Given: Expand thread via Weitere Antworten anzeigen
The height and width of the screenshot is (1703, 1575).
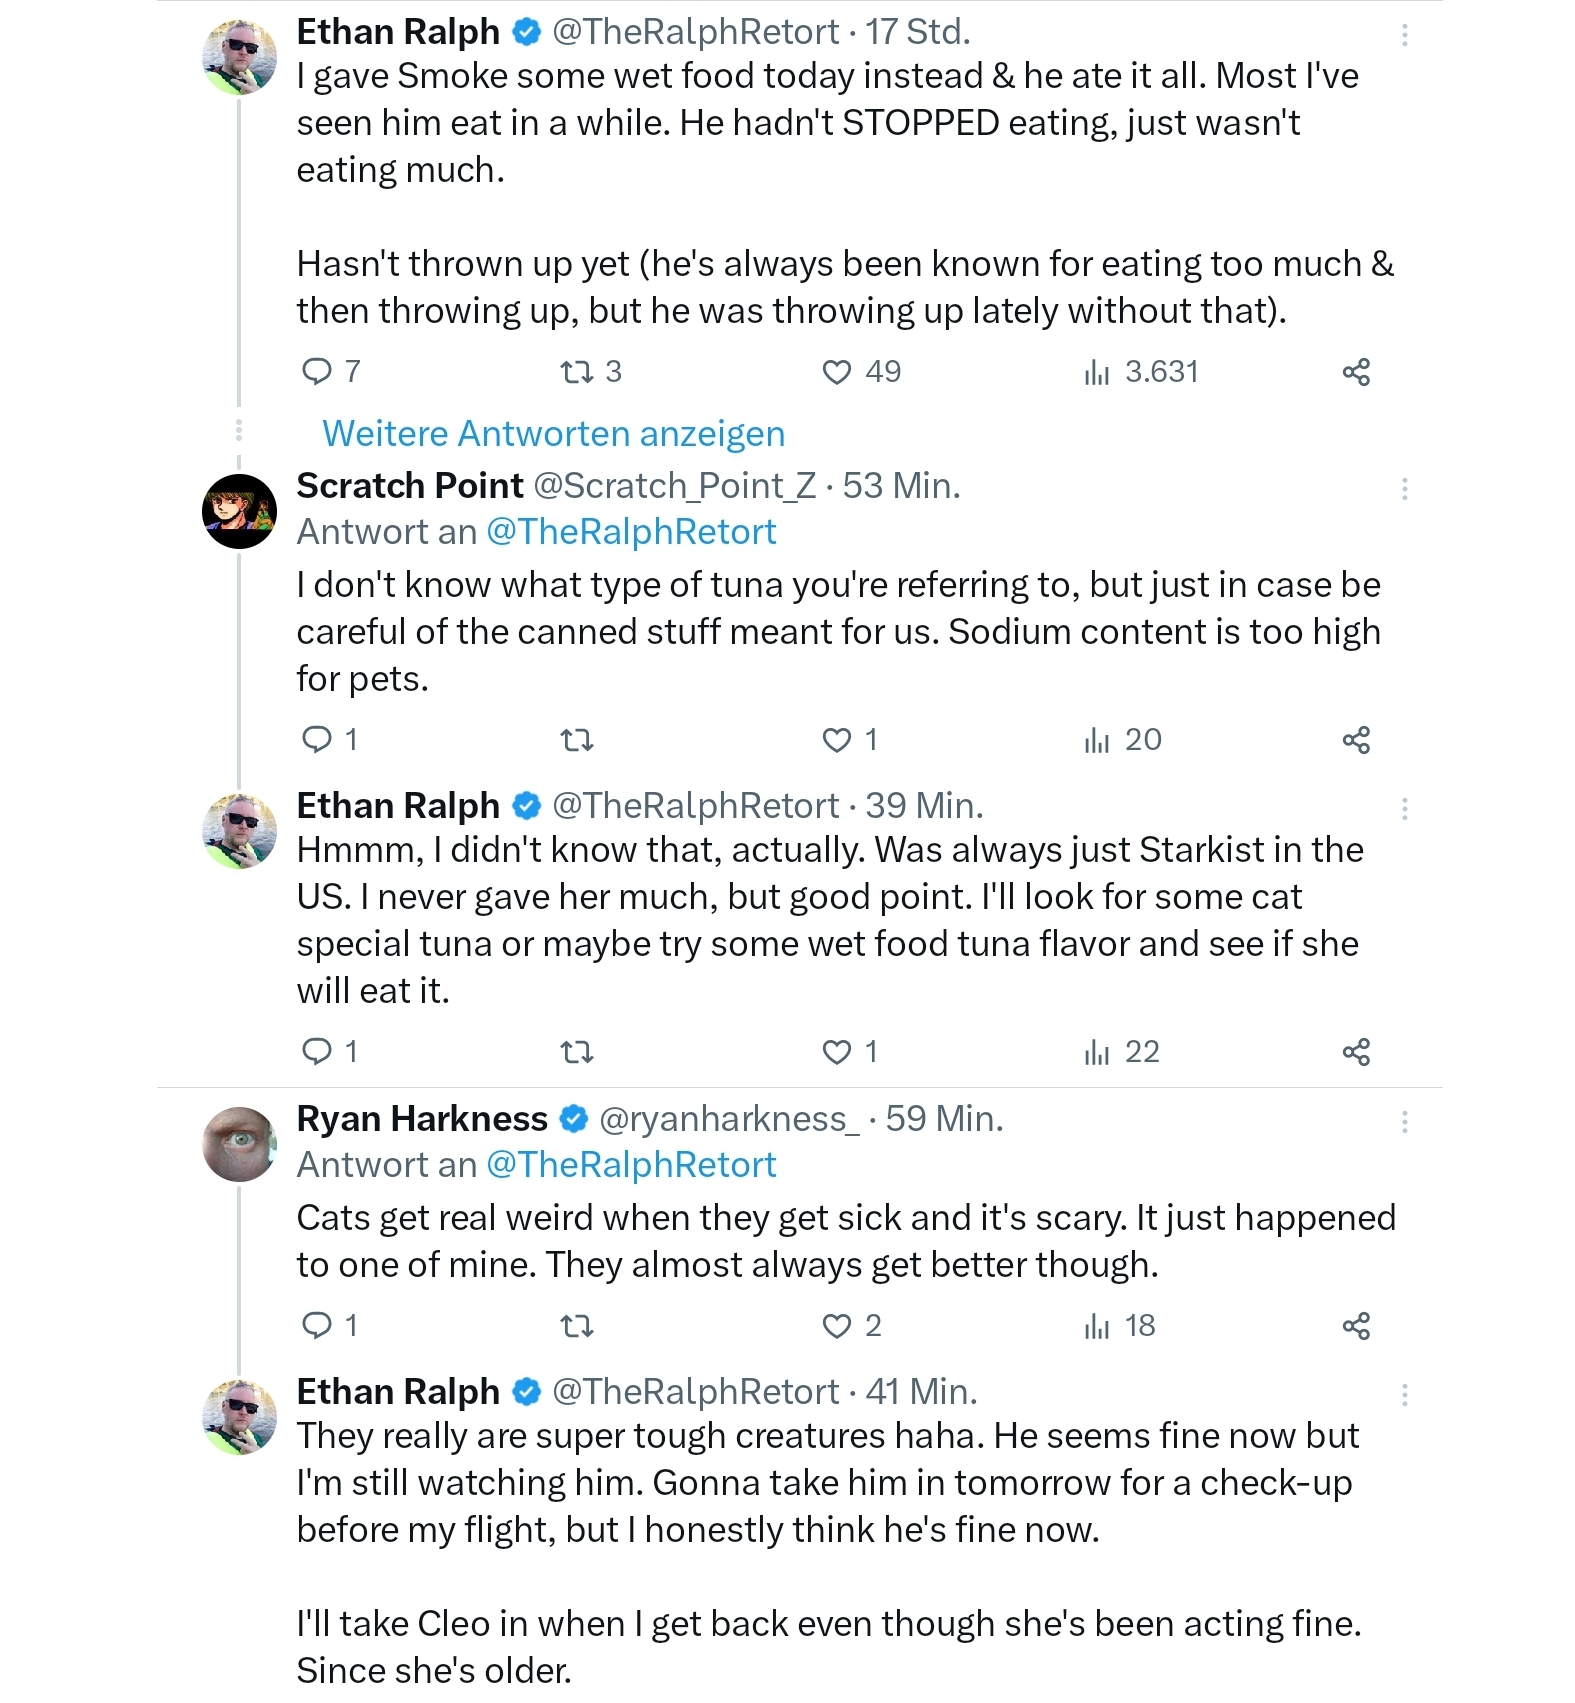Looking at the screenshot, I should [x=553, y=434].
